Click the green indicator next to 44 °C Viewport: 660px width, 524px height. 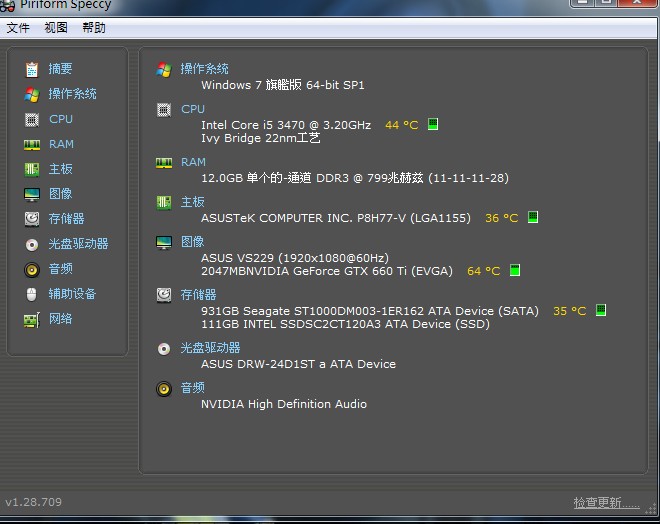click(x=433, y=124)
